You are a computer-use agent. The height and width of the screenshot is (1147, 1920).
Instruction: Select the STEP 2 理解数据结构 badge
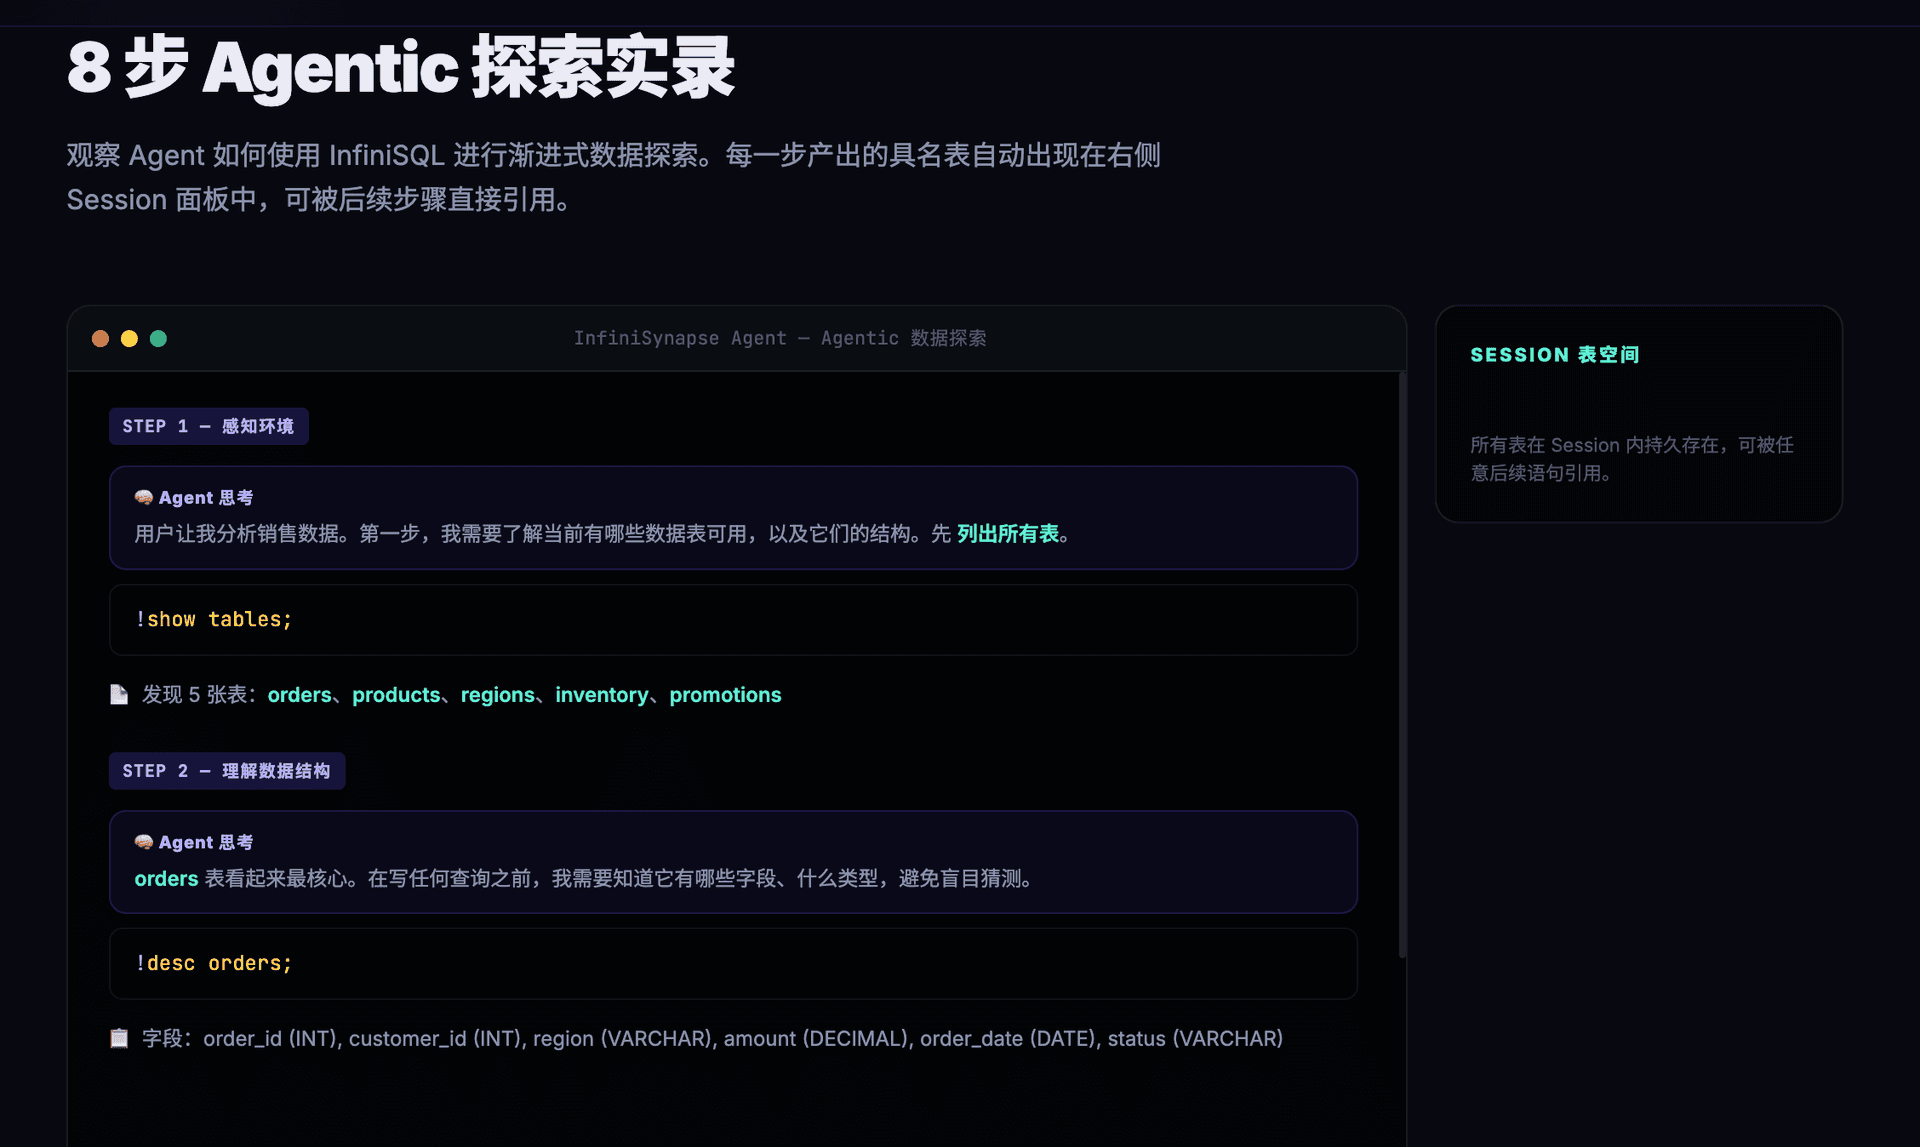click(x=226, y=770)
